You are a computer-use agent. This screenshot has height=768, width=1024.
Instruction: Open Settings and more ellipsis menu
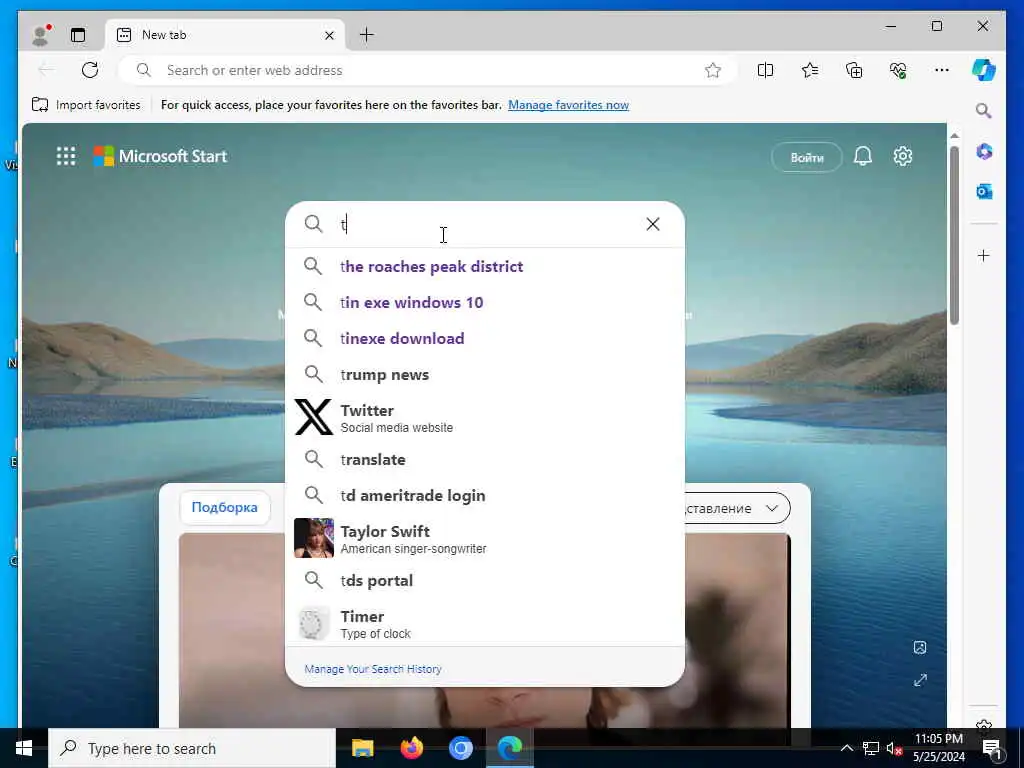[x=942, y=70]
